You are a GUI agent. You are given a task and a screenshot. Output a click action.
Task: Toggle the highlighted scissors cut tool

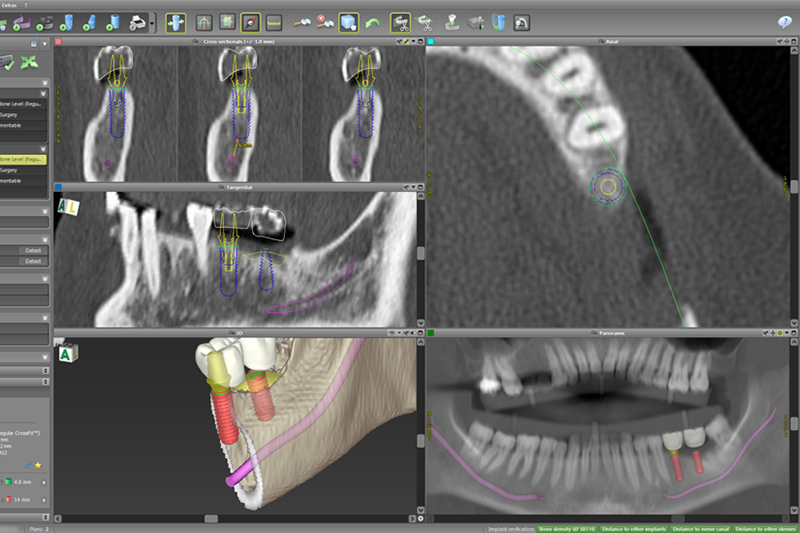pyautogui.click(x=401, y=23)
